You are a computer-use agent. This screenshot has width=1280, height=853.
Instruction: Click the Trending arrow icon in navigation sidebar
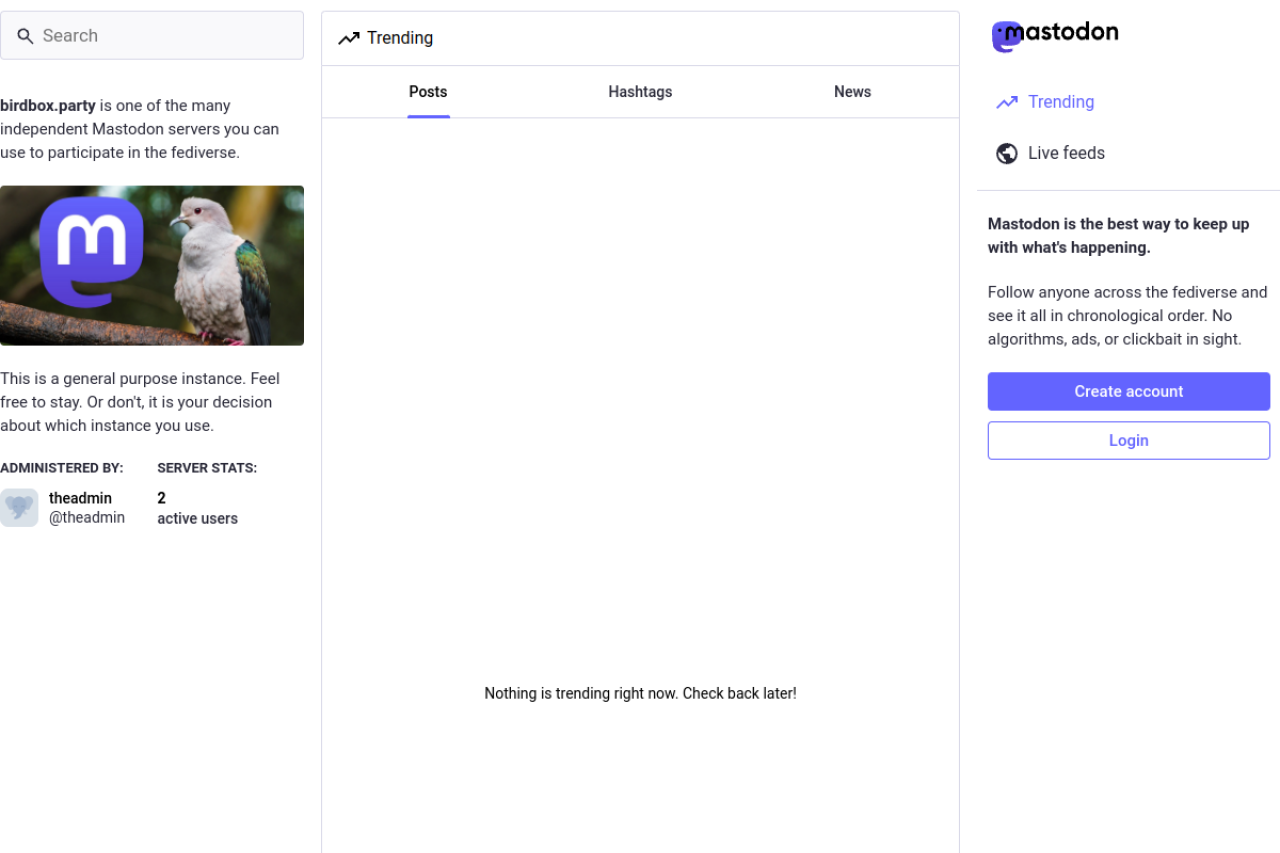(x=1006, y=102)
